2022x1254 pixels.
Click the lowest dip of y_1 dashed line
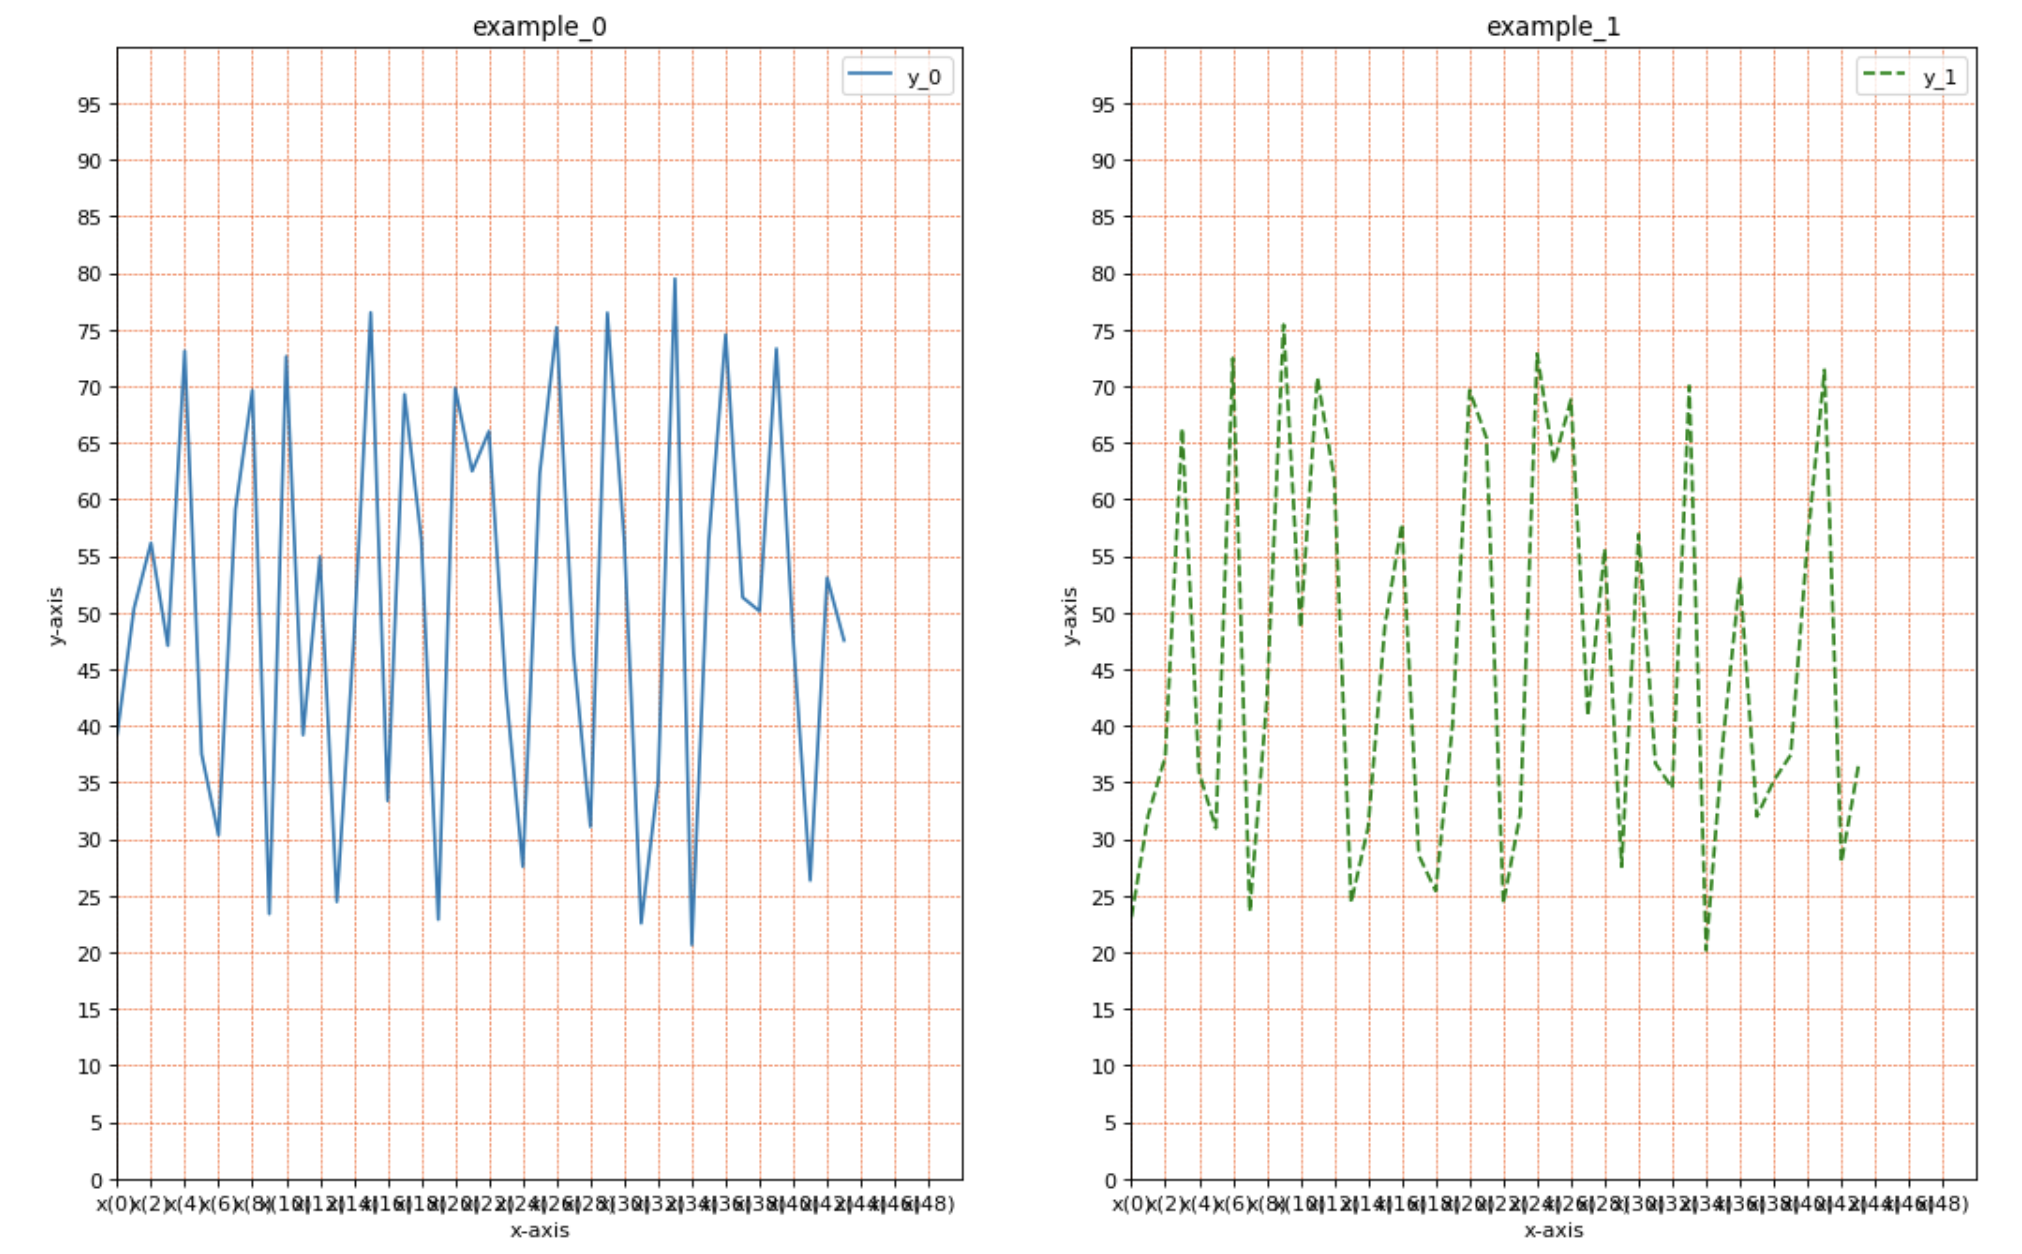[1706, 949]
